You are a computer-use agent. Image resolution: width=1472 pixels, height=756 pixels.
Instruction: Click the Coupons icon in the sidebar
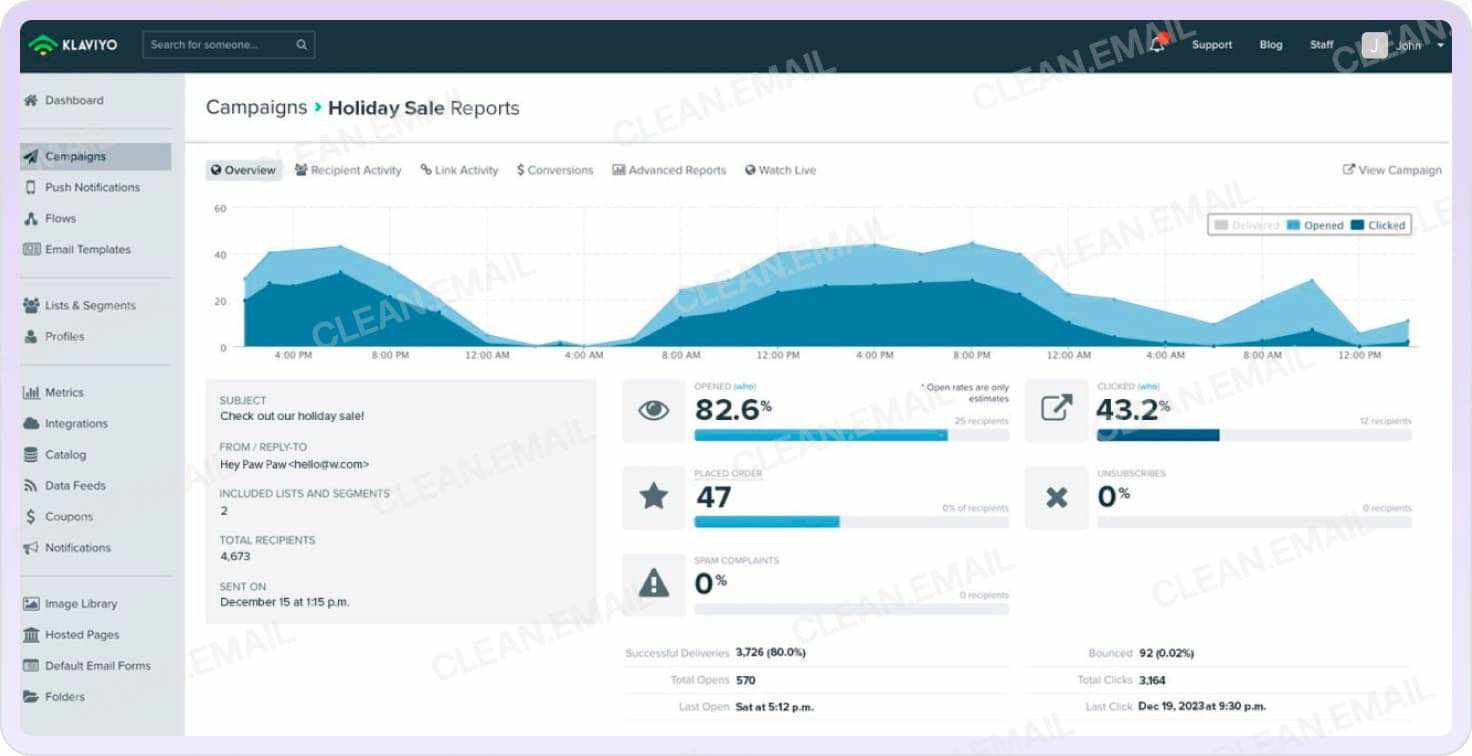coord(31,516)
